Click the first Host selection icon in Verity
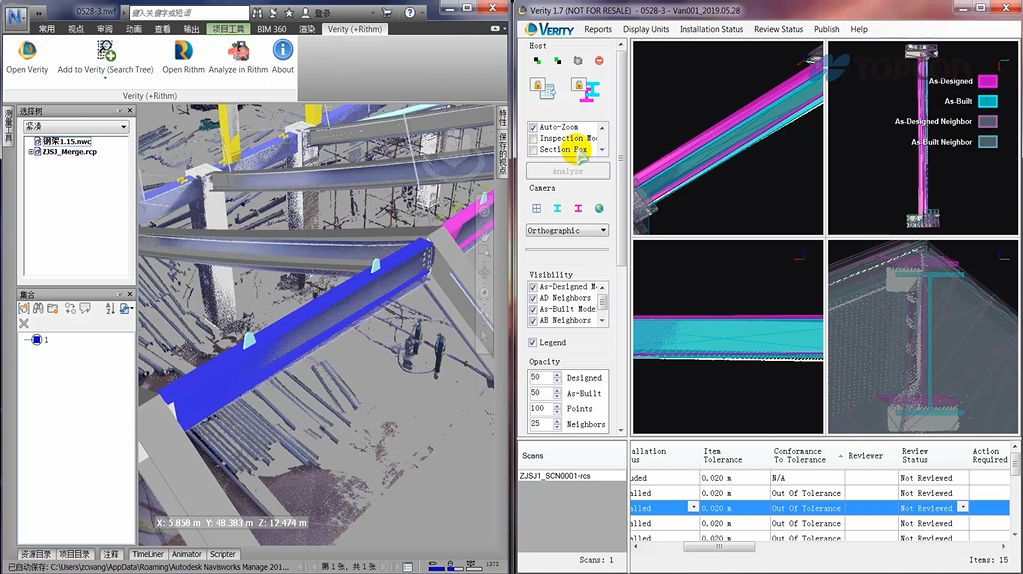The width and height of the screenshot is (1023, 574). pos(537,61)
